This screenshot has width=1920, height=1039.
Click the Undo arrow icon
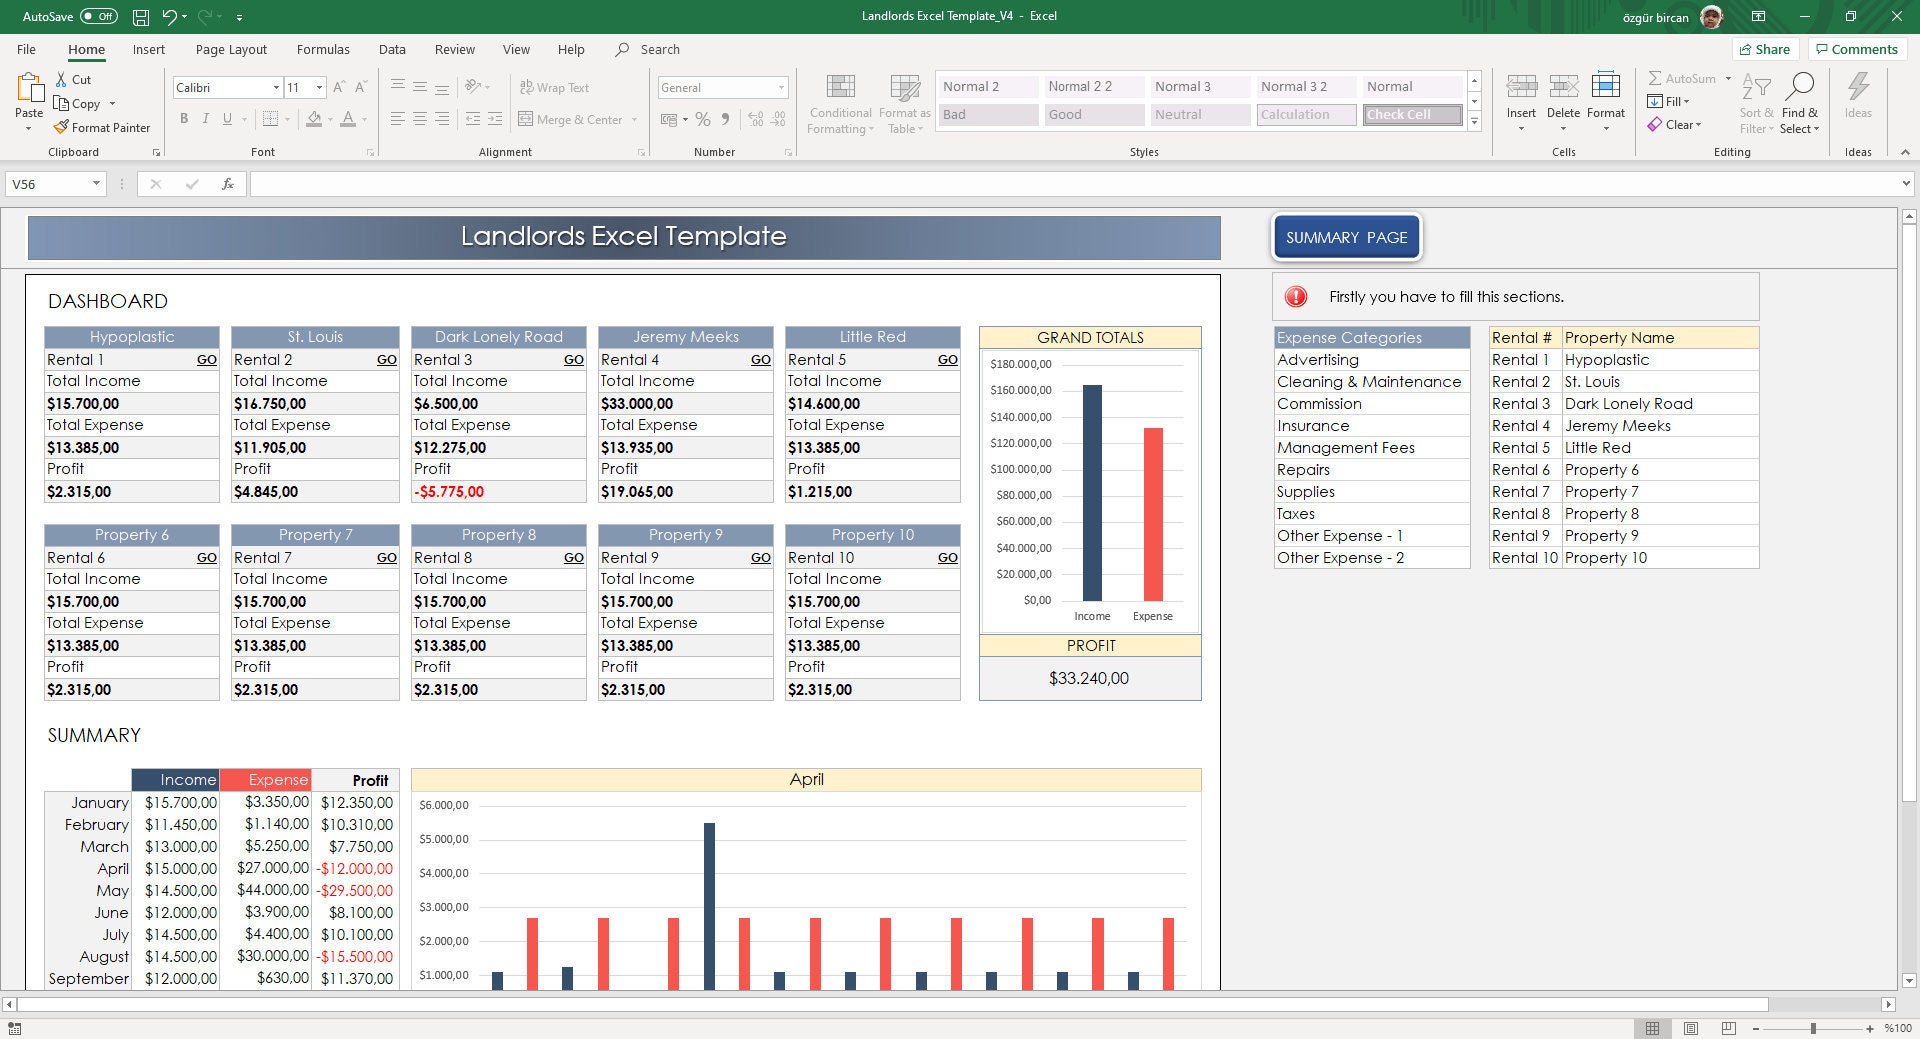(169, 17)
